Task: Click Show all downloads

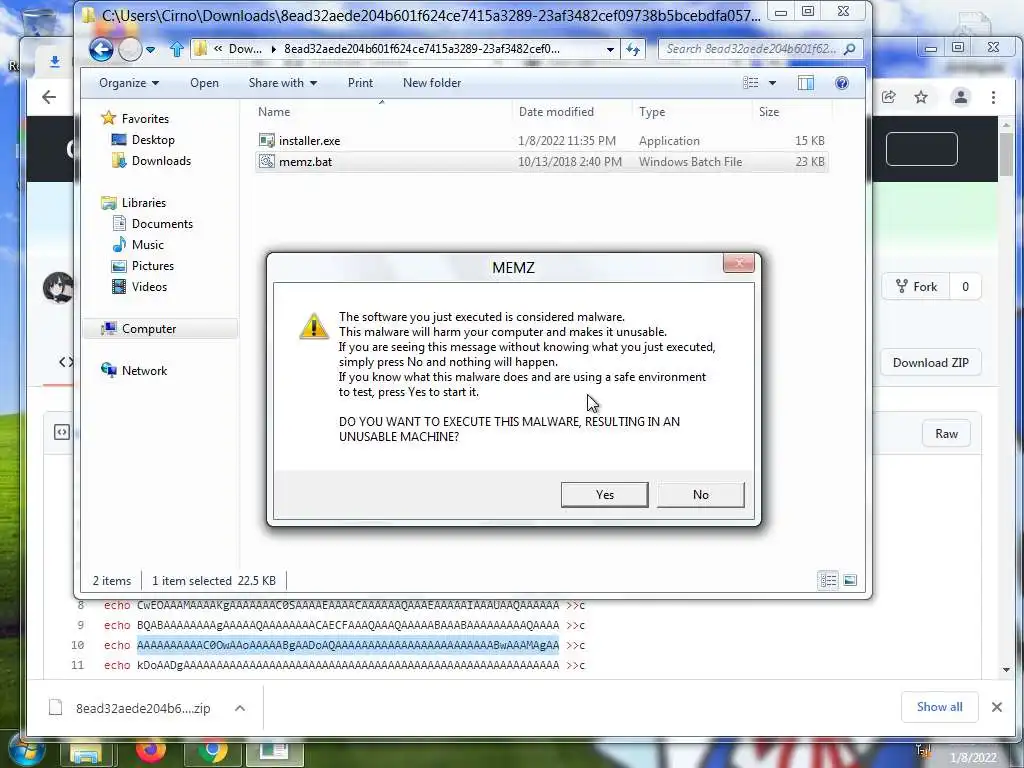Action: click(939, 707)
